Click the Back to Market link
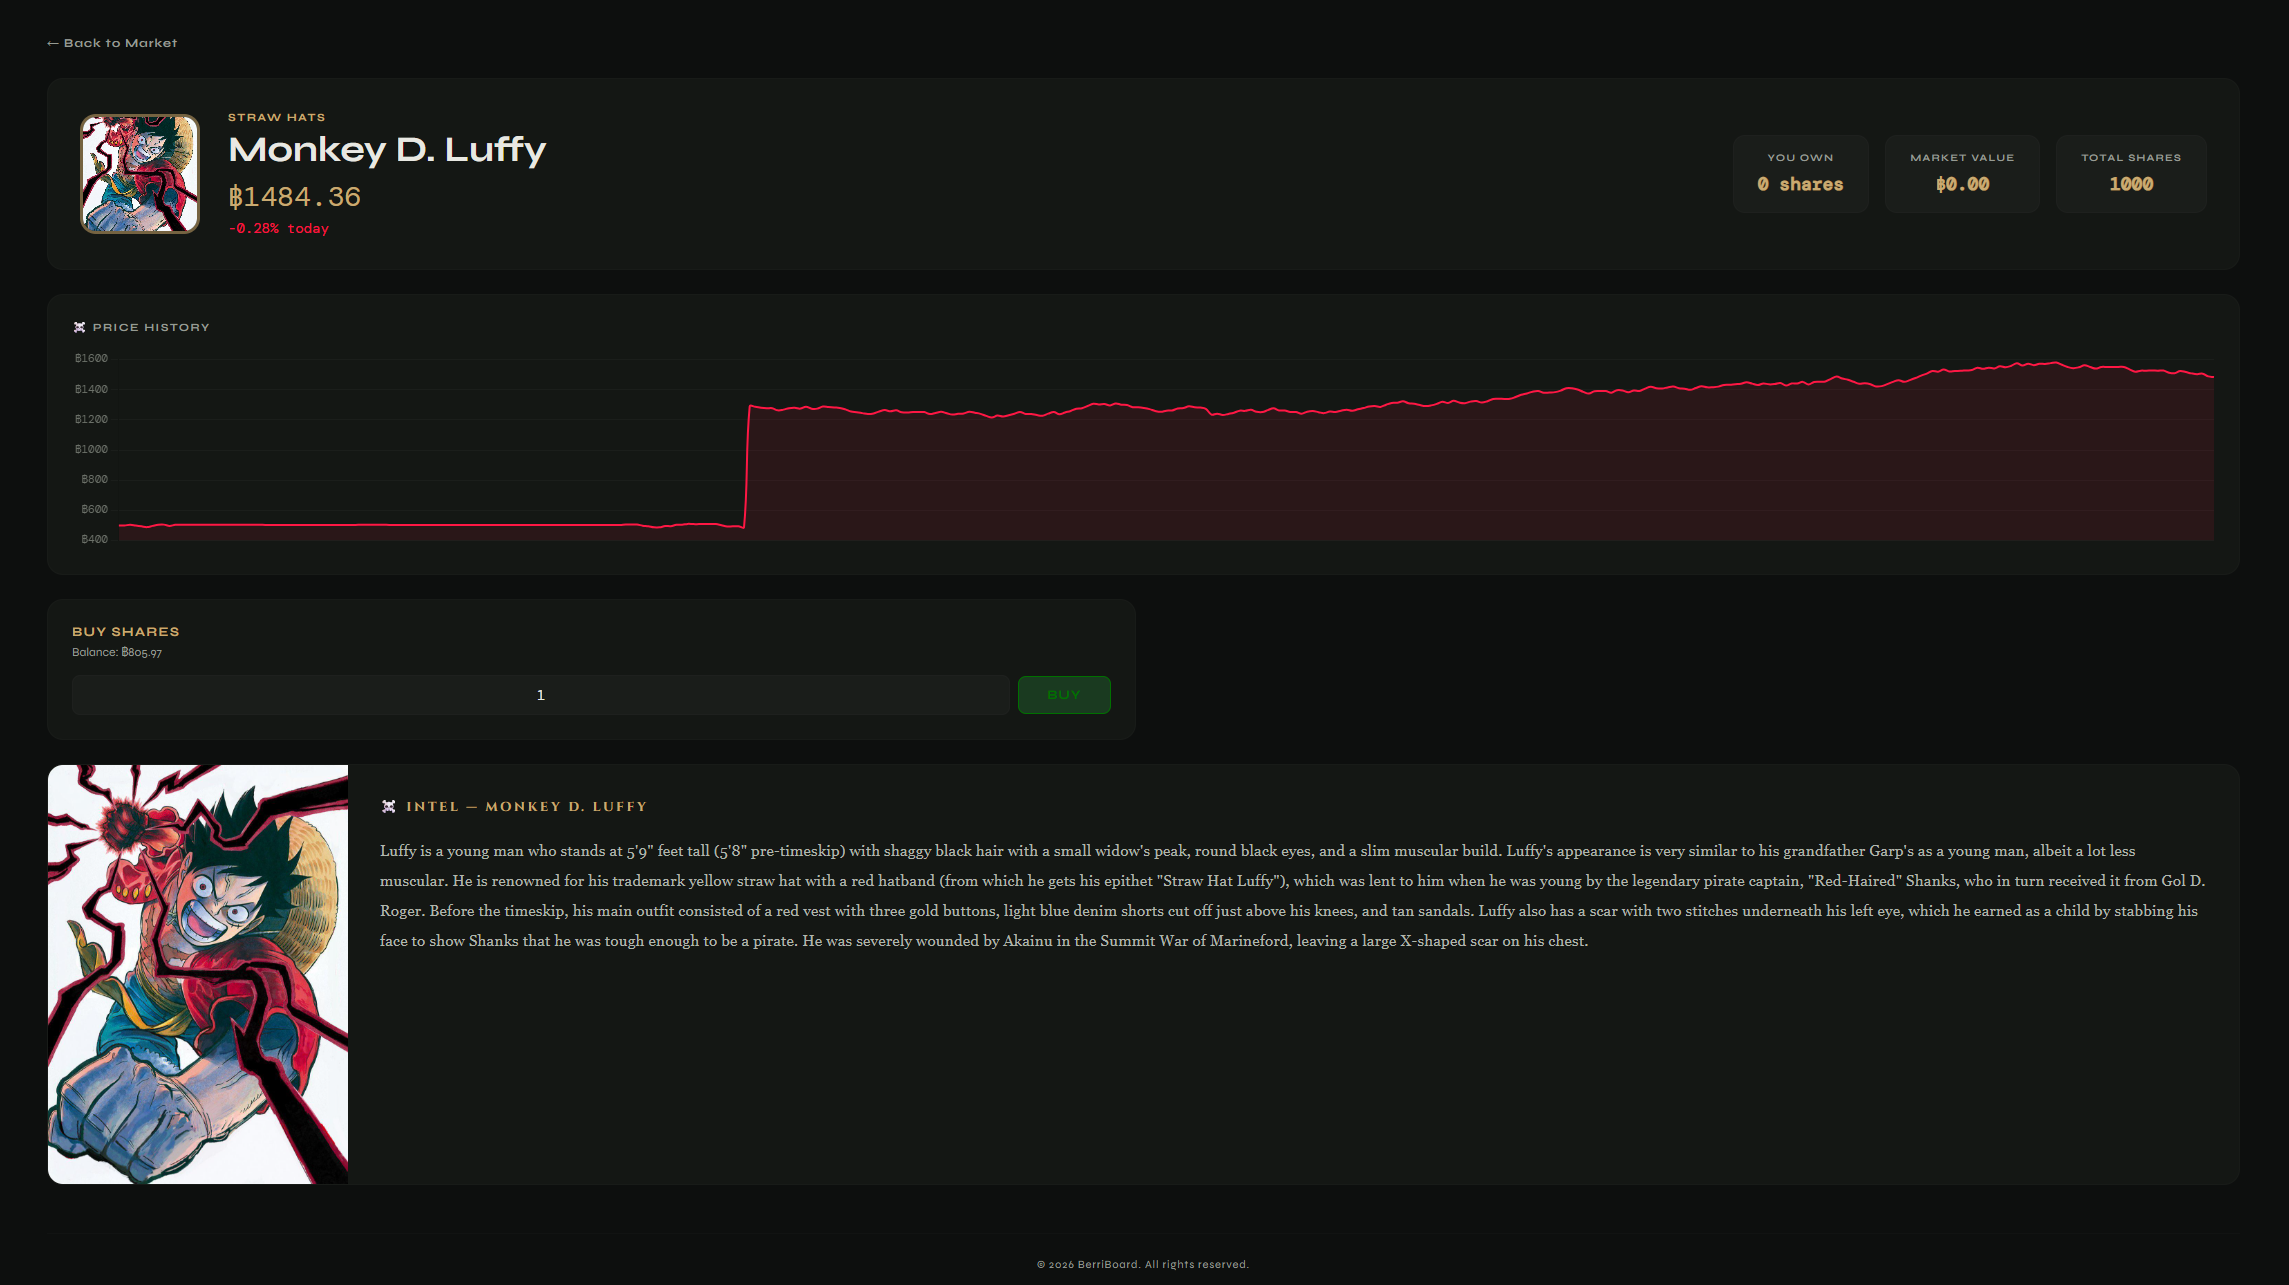The width and height of the screenshot is (2289, 1285). (112, 43)
